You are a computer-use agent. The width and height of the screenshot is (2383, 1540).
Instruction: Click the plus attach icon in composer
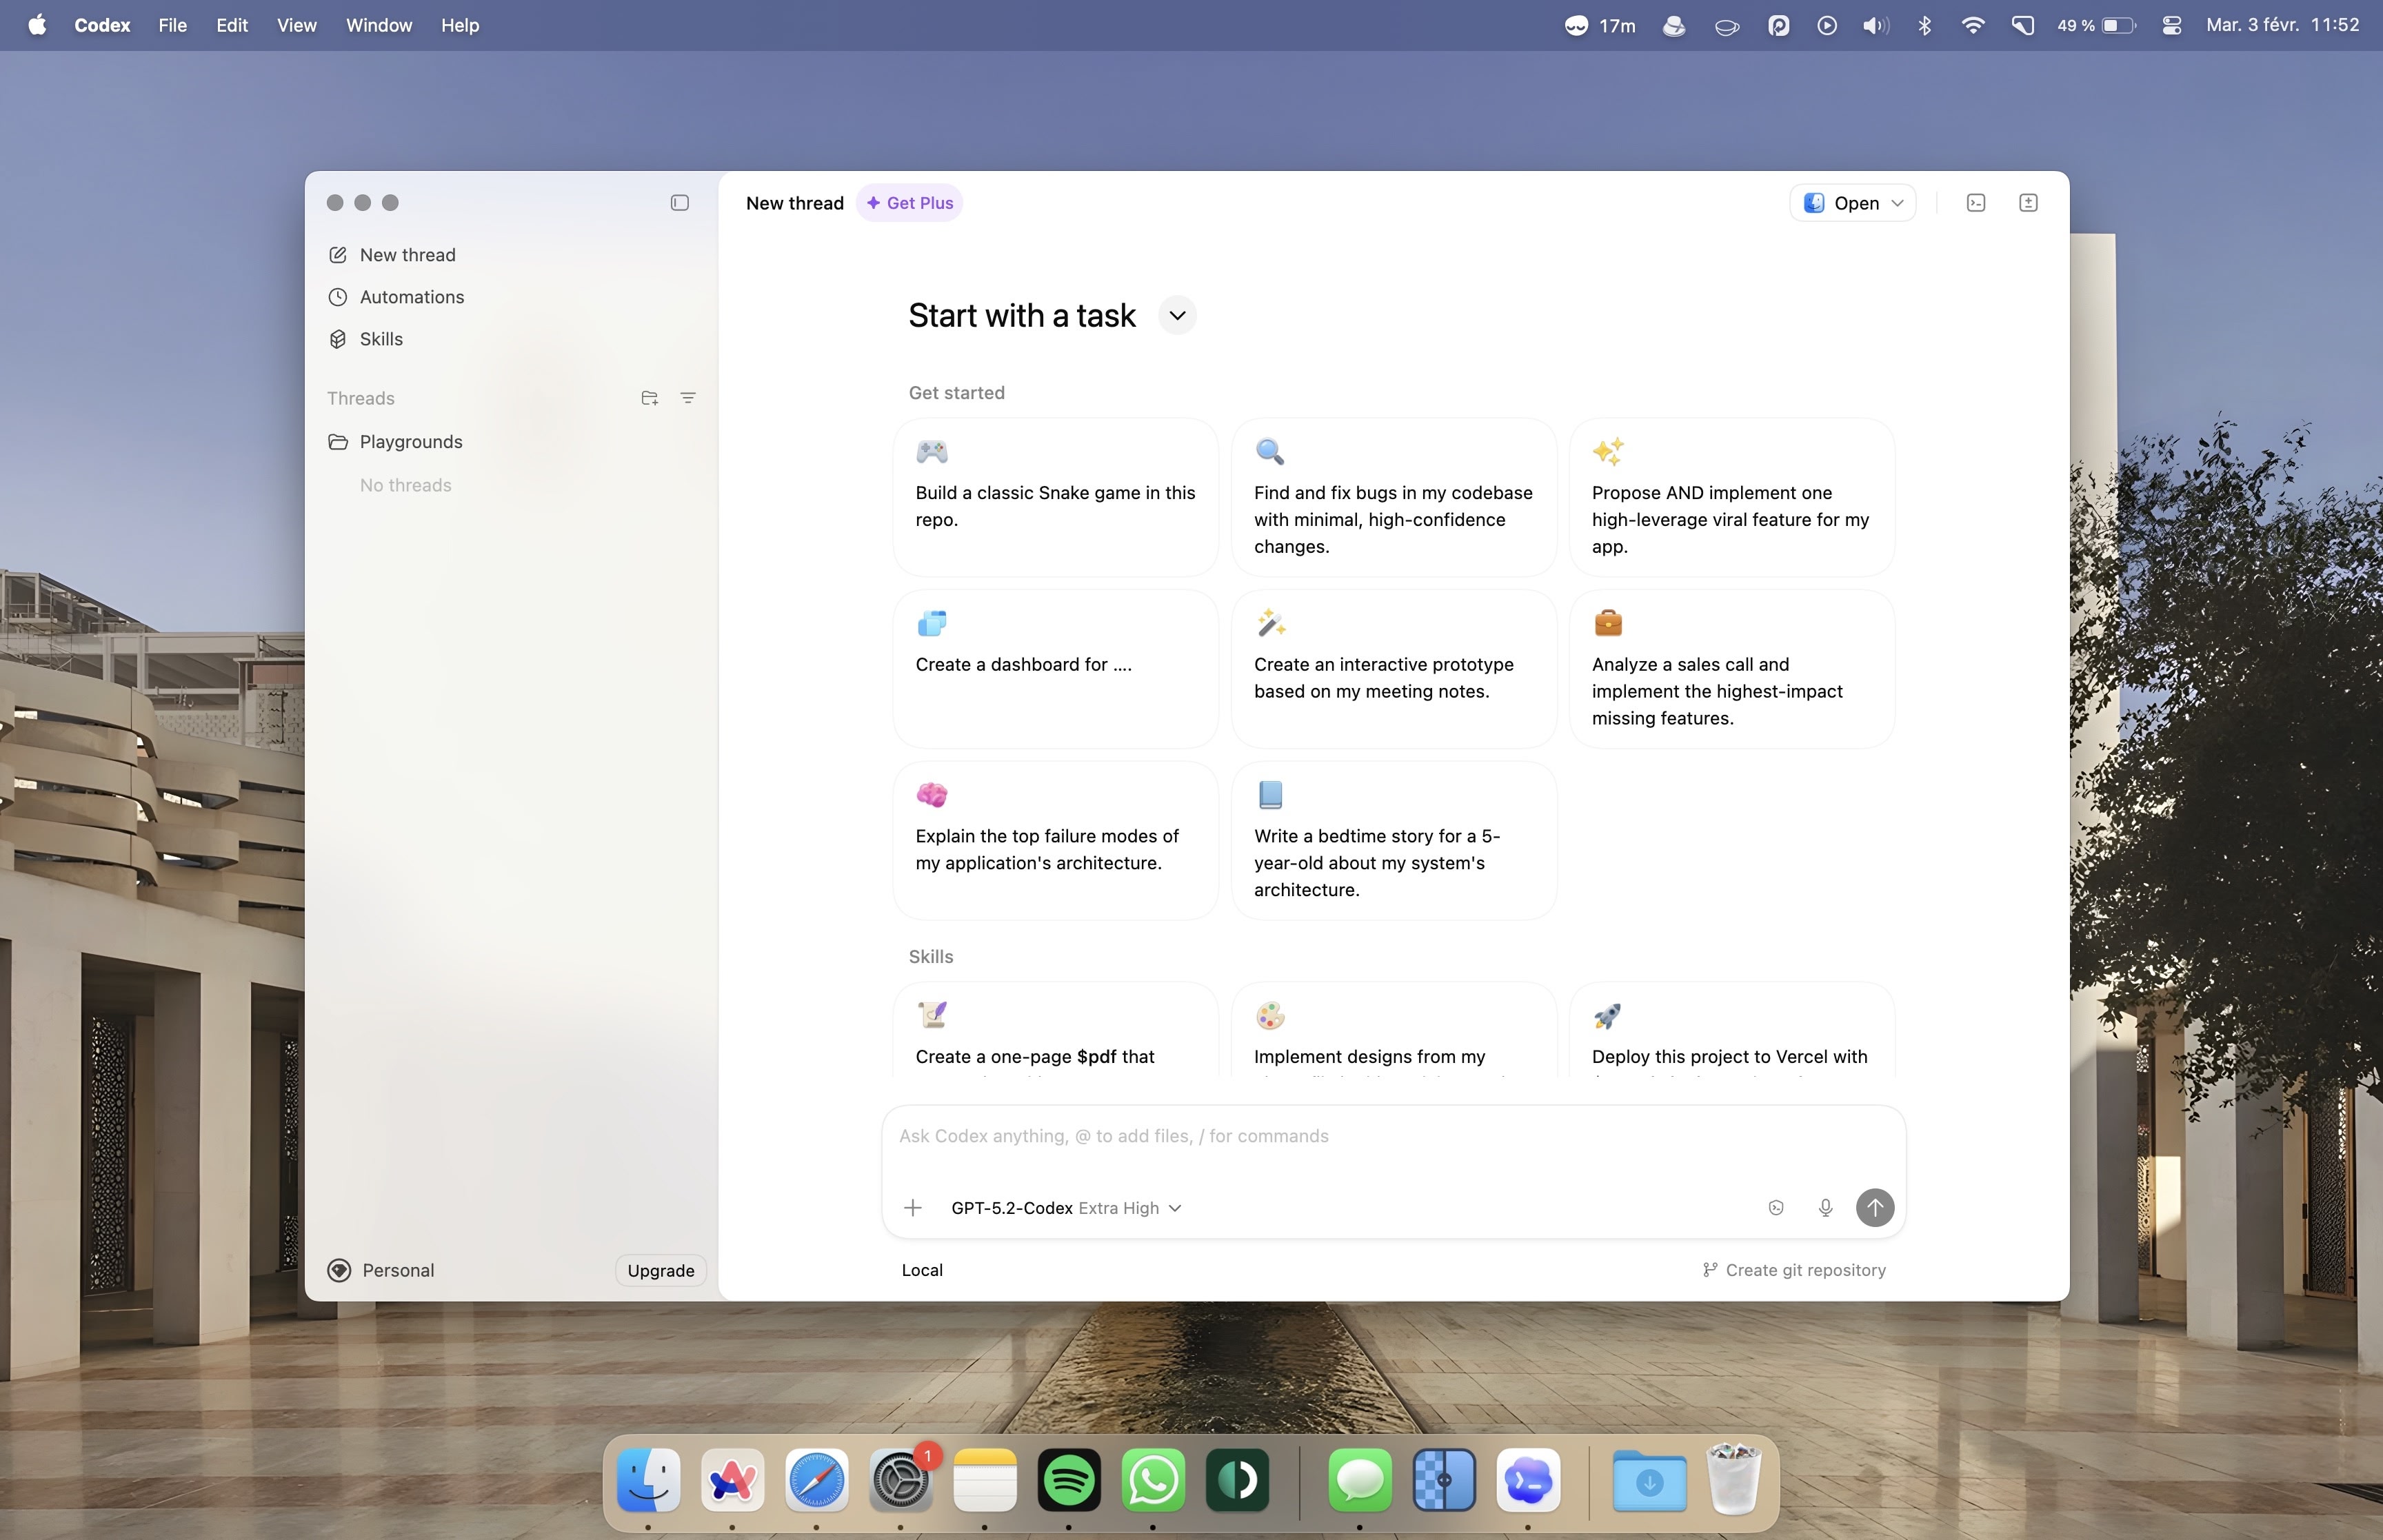coord(912,1208)
